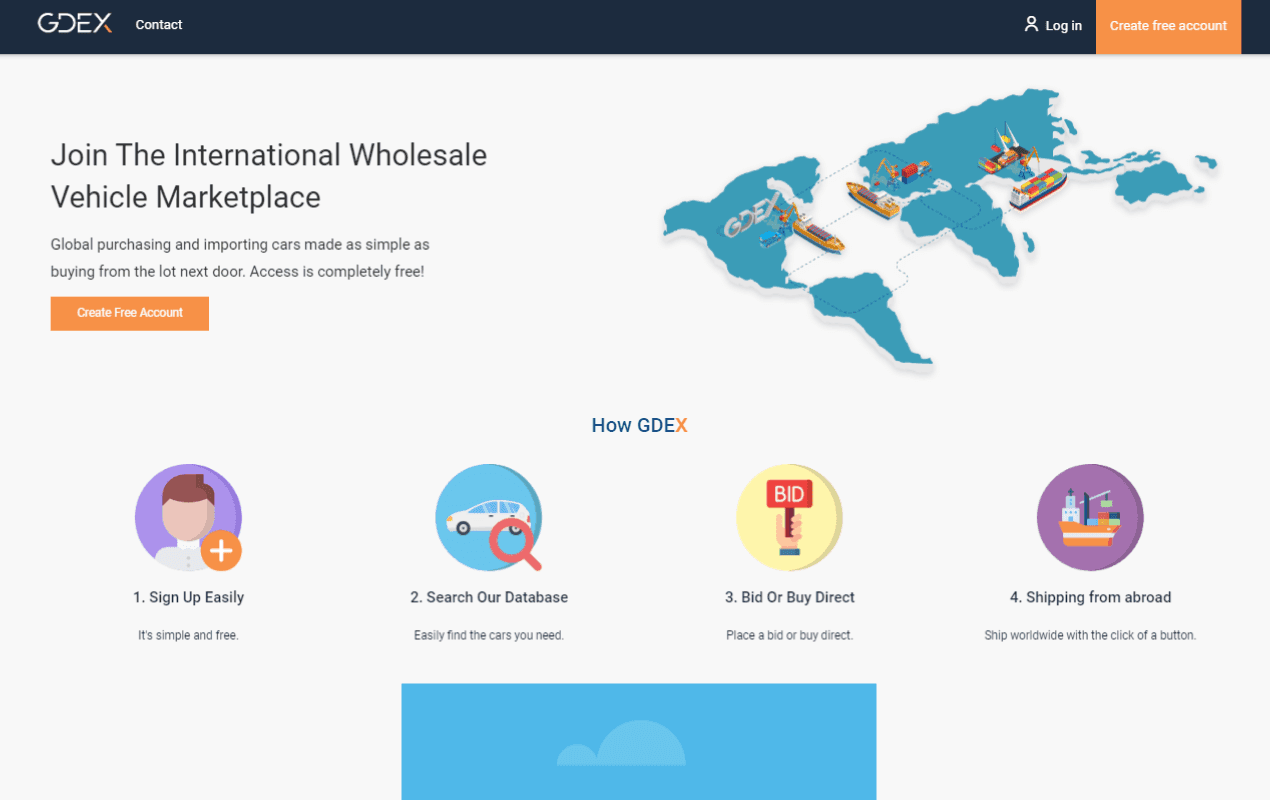
Task: Open the Contact page
Action: click(x=159, y=25)
